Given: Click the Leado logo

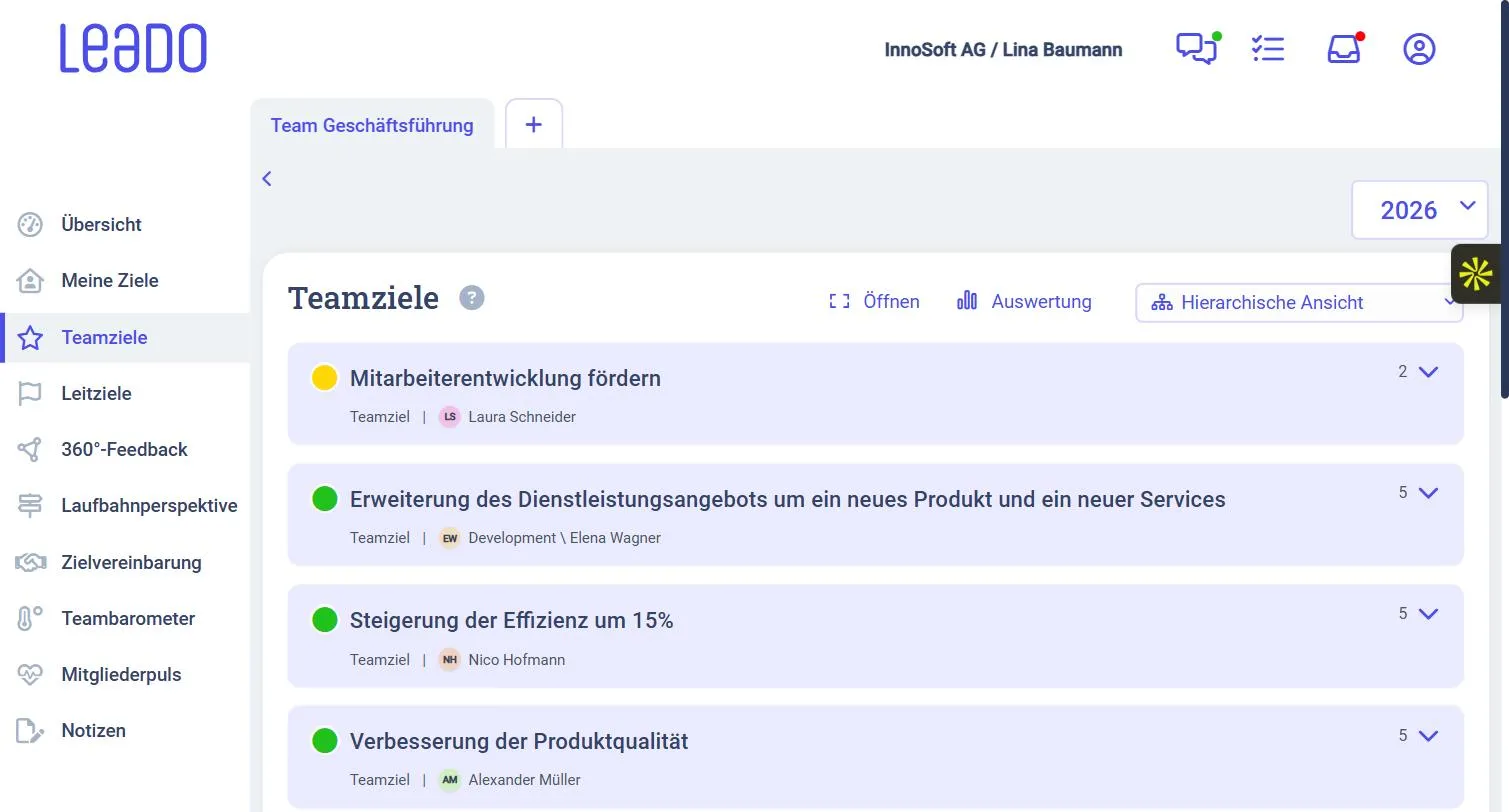Looking at the screenshot, I should coord(133,48).
